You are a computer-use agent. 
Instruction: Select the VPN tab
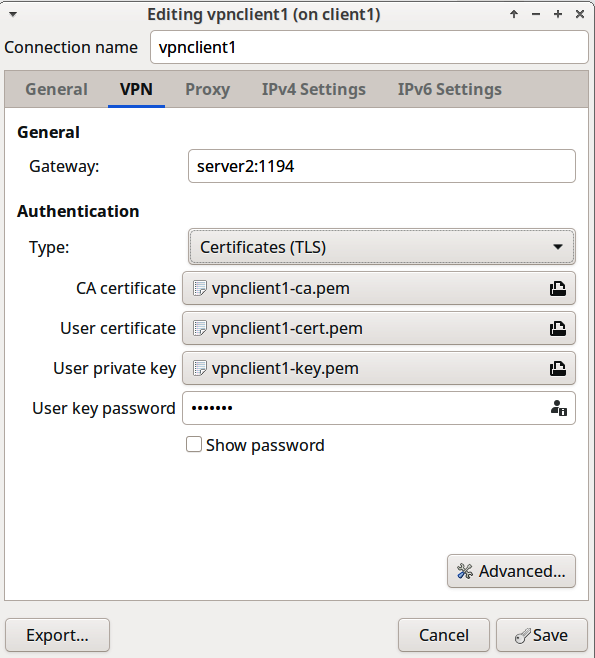pos(136,89)
